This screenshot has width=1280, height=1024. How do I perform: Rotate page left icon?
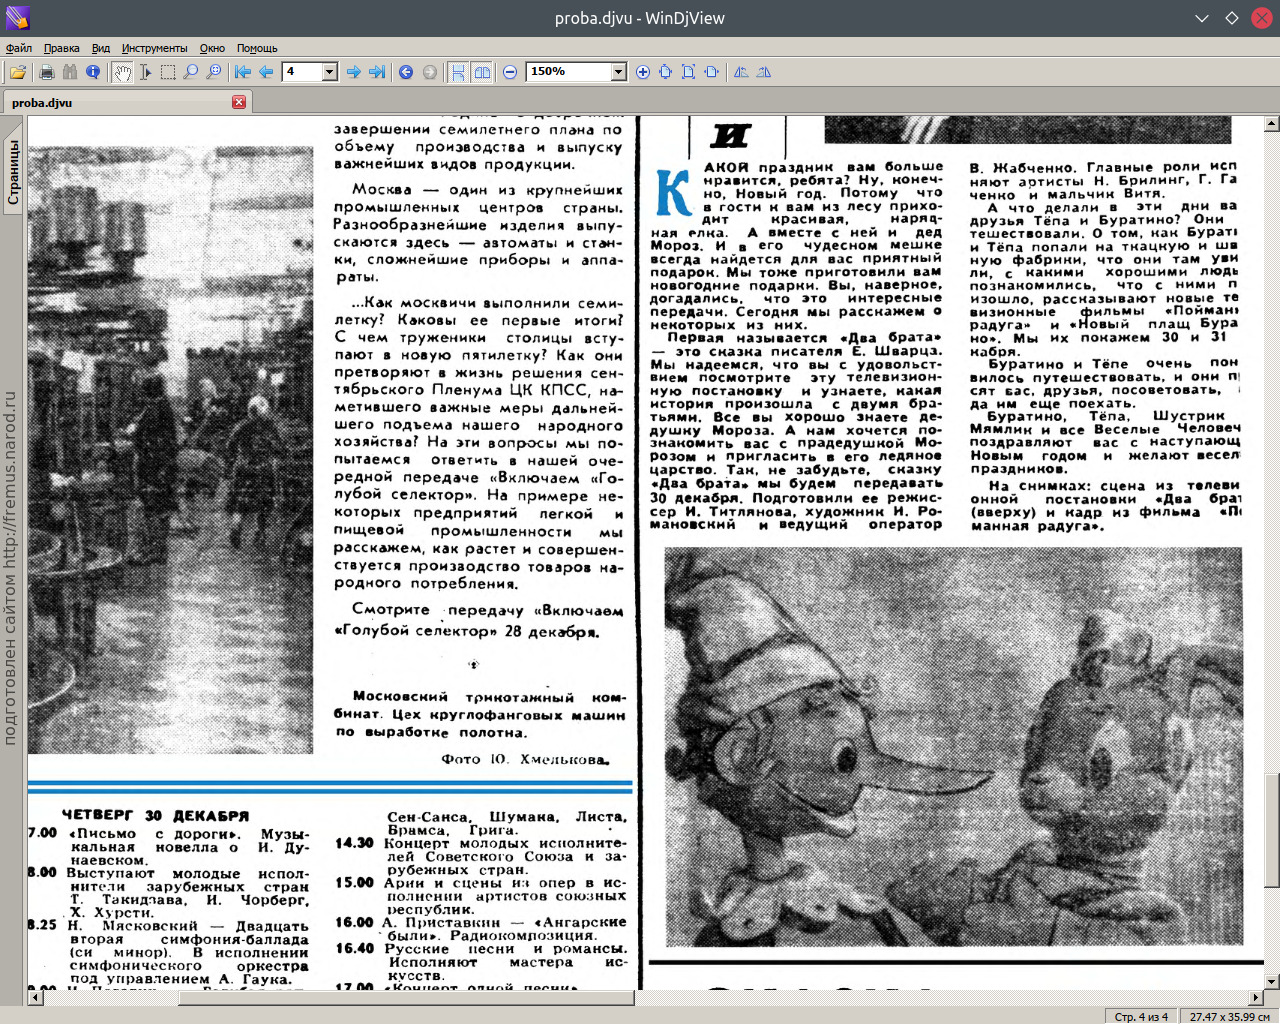point(741,72)
